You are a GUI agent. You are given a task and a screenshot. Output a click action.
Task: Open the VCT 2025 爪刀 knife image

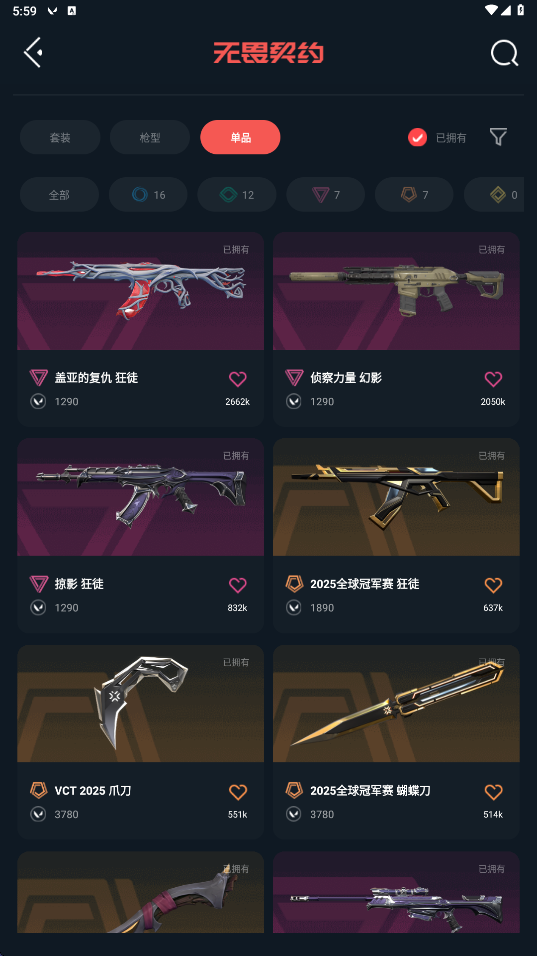pos(140,704)
